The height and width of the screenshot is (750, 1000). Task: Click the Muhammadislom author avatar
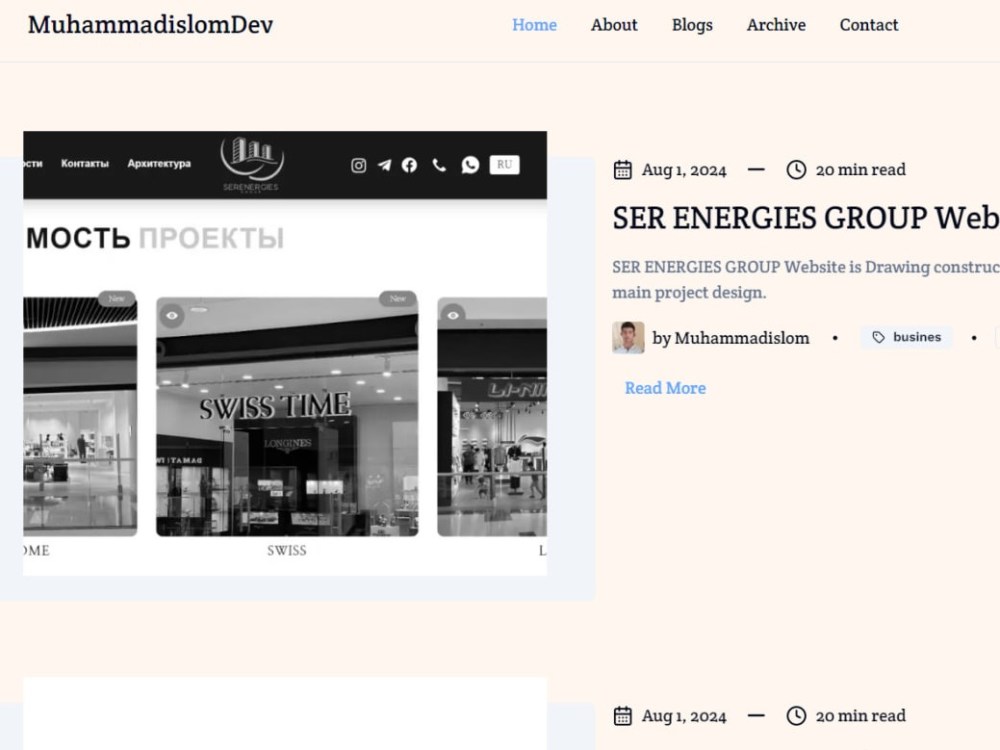628,337
